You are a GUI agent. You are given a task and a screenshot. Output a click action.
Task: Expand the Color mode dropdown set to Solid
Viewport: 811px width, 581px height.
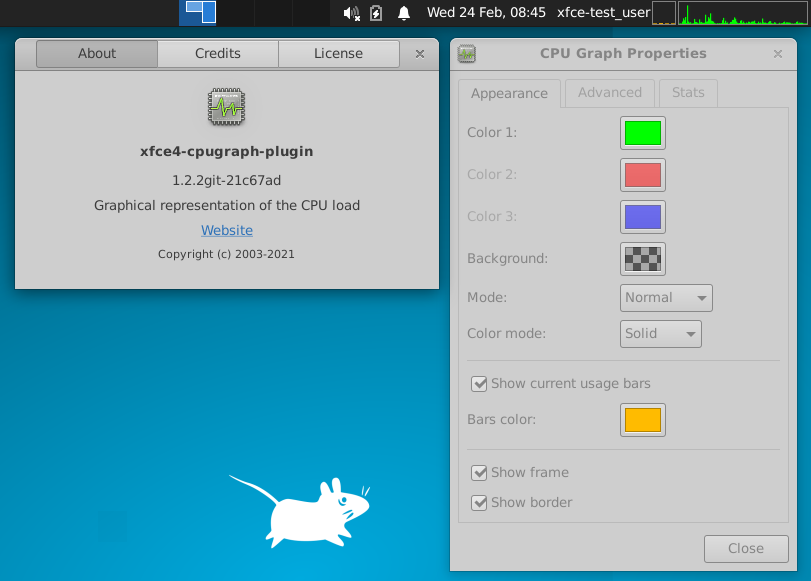660,334
